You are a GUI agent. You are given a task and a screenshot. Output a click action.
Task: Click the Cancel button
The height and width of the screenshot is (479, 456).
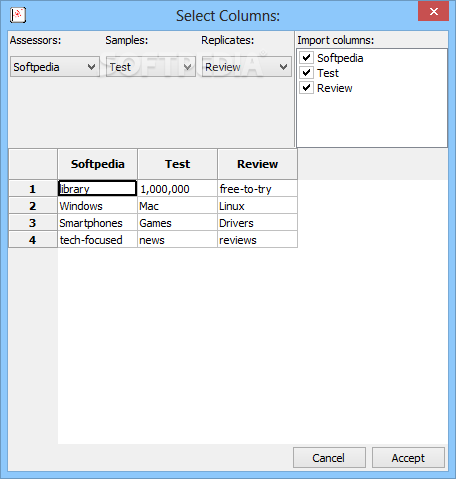[329, 458]
